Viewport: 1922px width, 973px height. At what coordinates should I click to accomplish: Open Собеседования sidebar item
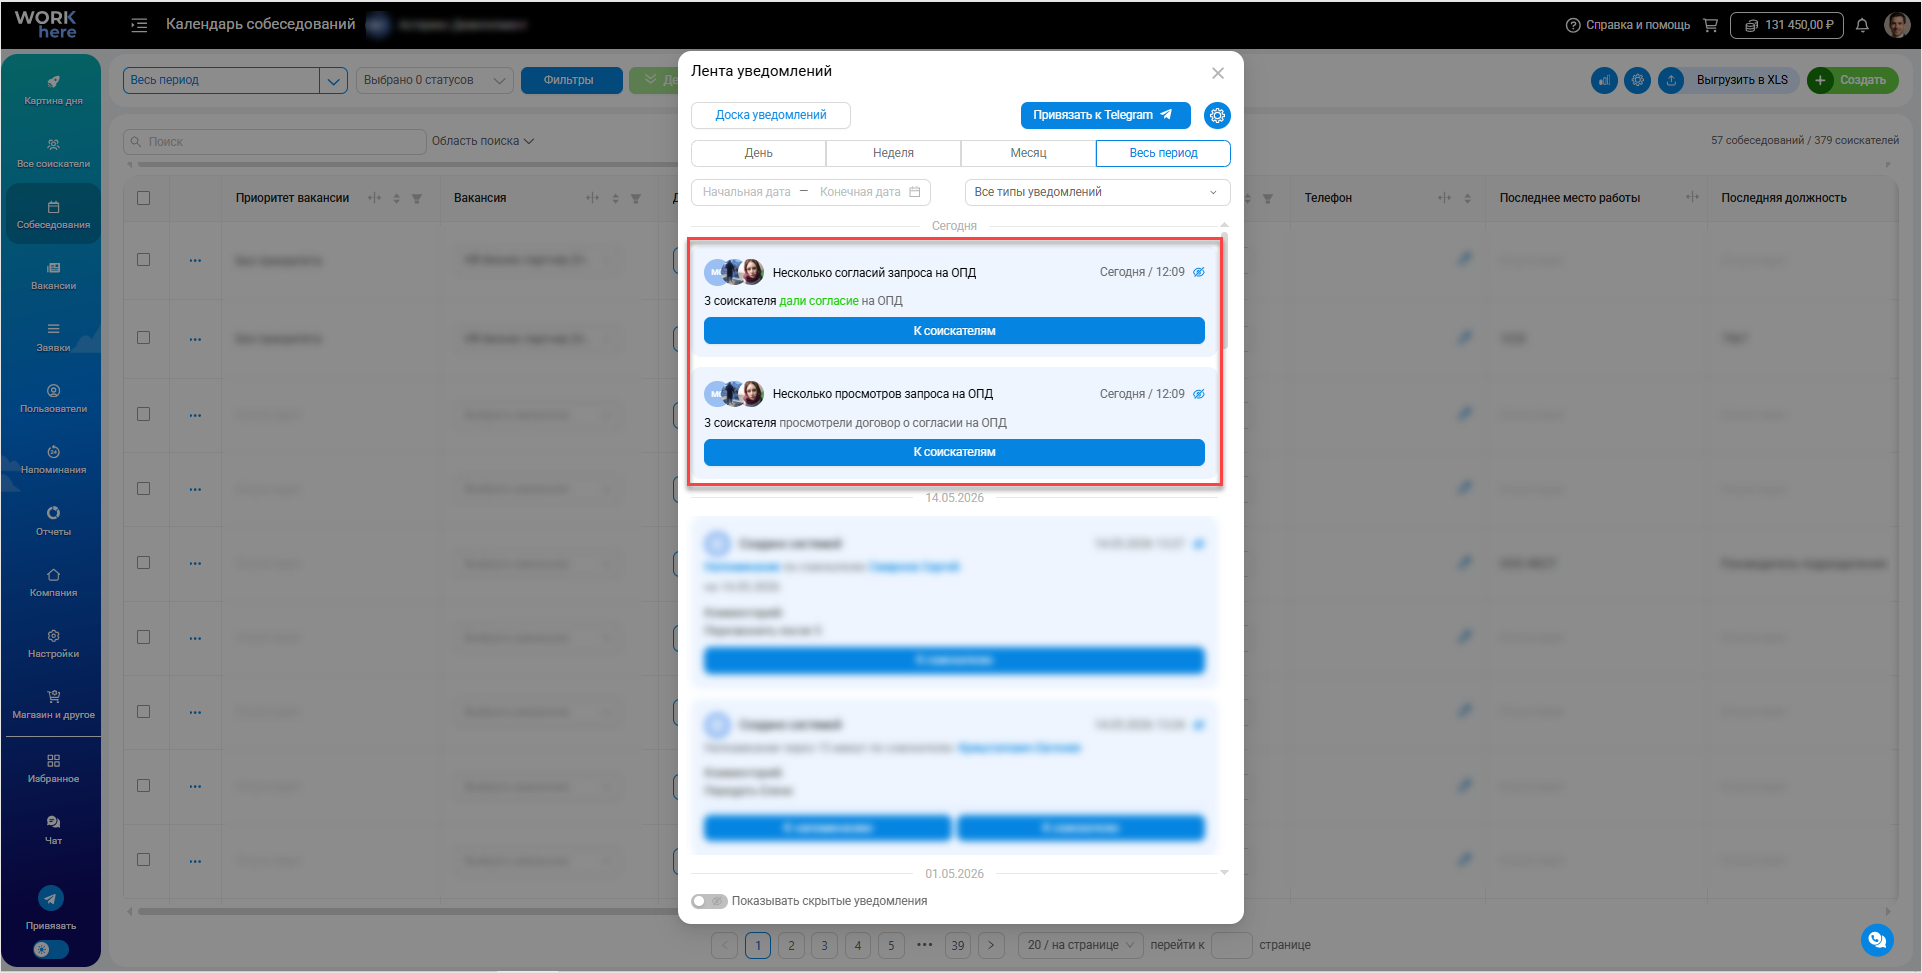click(x=53, y=215)
